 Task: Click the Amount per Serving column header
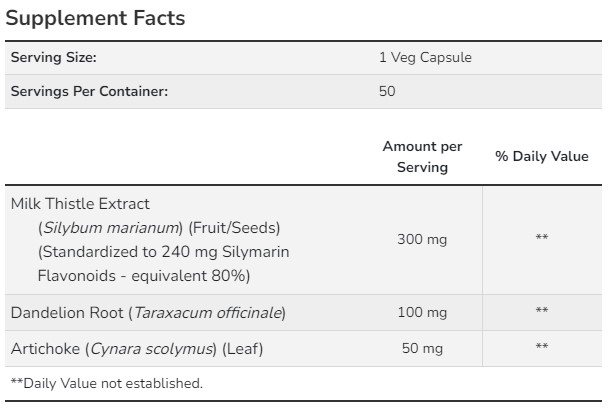(422, 157)
